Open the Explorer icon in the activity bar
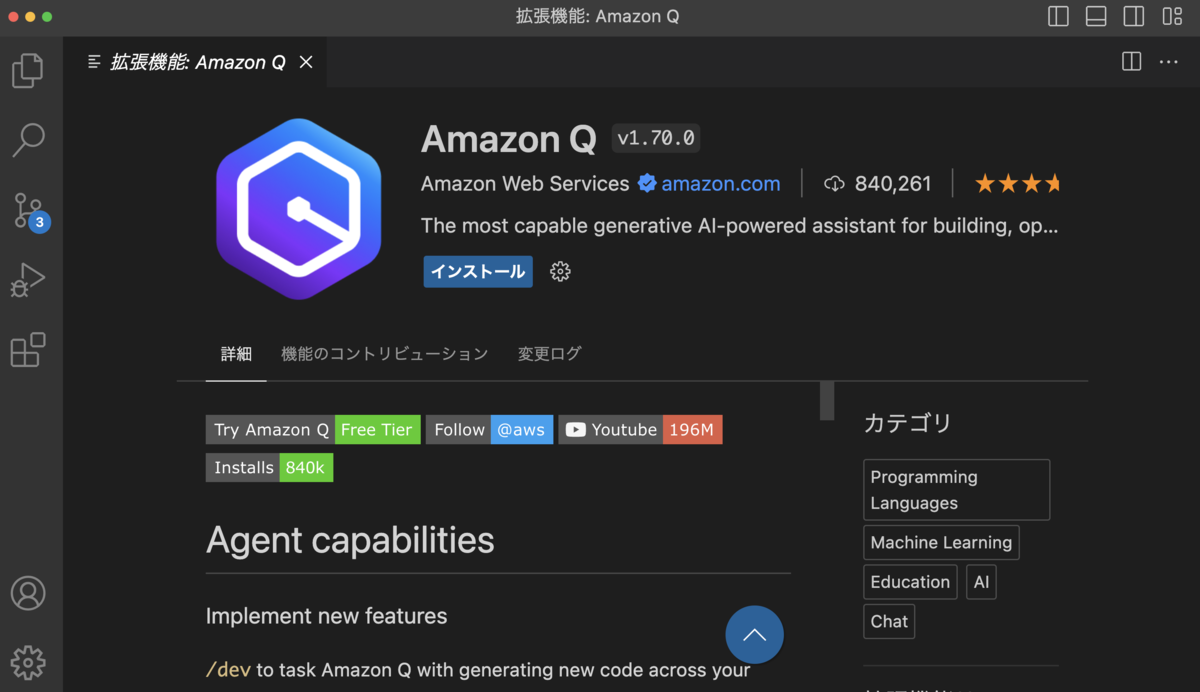The width and height of the screenshot is (1200, 692). click(28, 70)
